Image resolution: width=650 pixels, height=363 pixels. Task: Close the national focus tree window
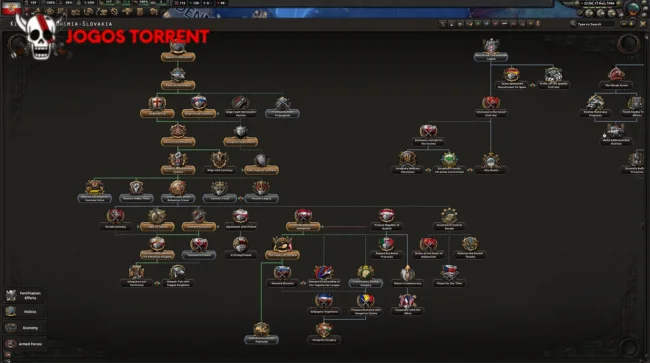coord(643,24)
